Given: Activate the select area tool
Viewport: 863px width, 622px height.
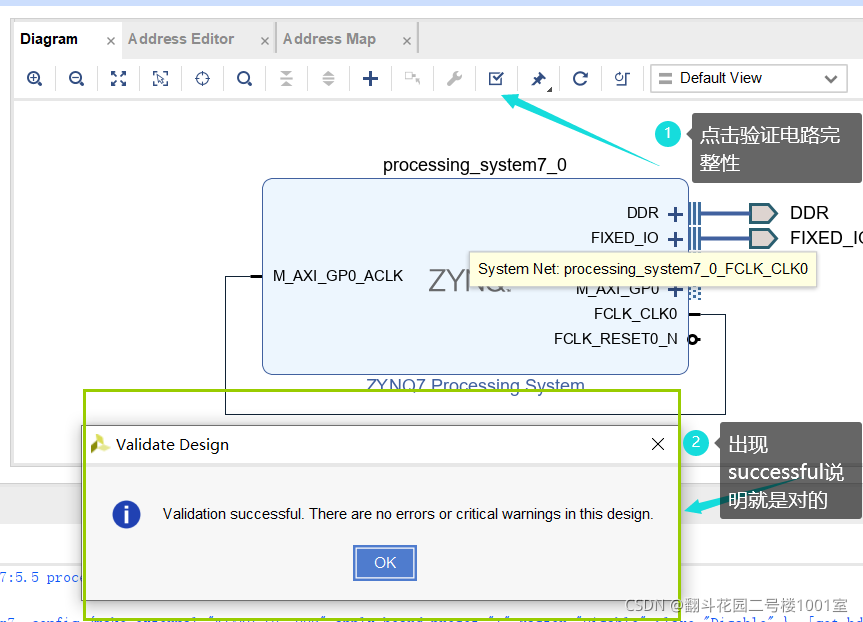Looking at the screenshot, I should [160, 79].
